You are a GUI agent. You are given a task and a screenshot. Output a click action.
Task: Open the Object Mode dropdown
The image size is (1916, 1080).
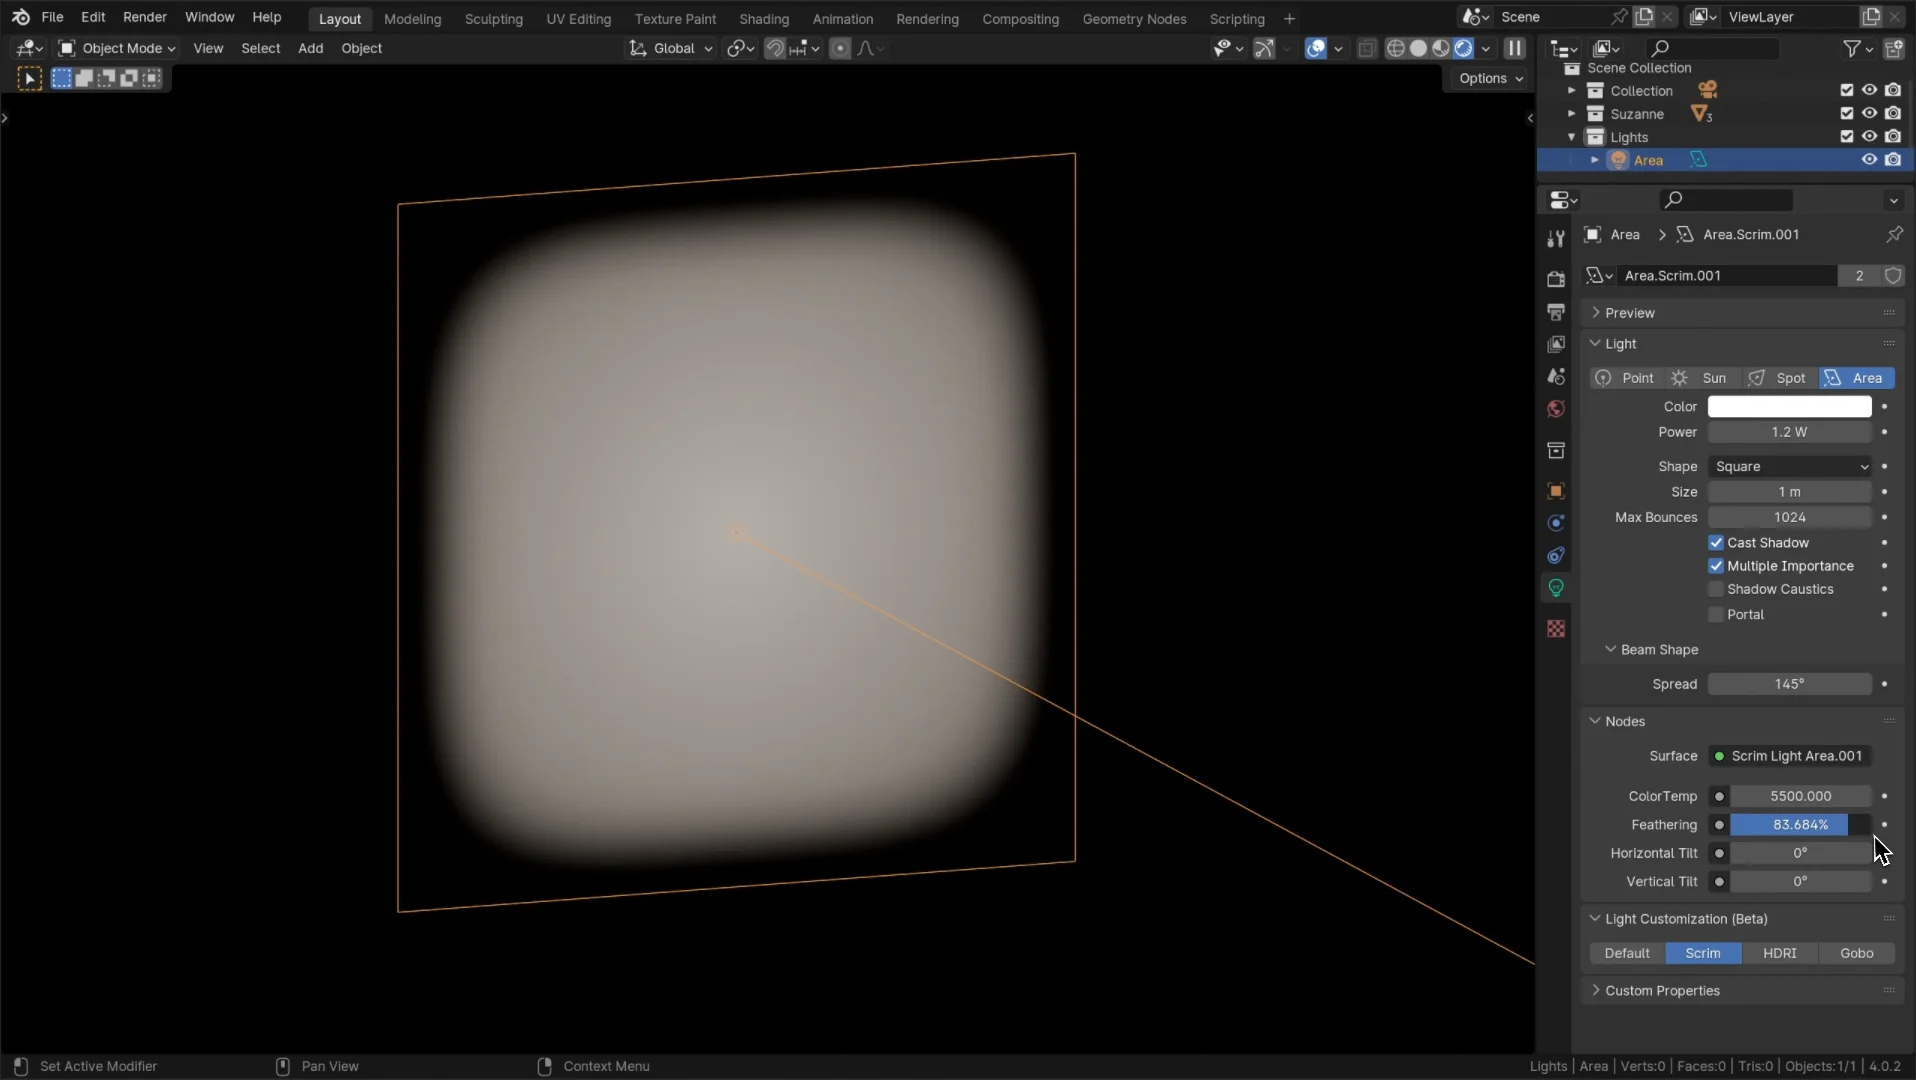pyautogui.click(x=117, y=48)
